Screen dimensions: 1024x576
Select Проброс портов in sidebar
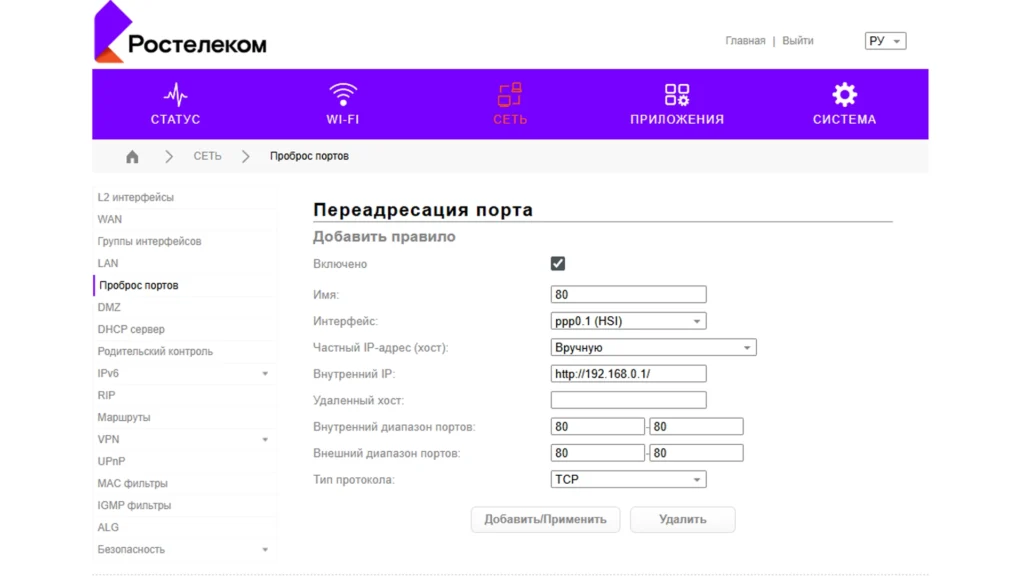[138, 285]
